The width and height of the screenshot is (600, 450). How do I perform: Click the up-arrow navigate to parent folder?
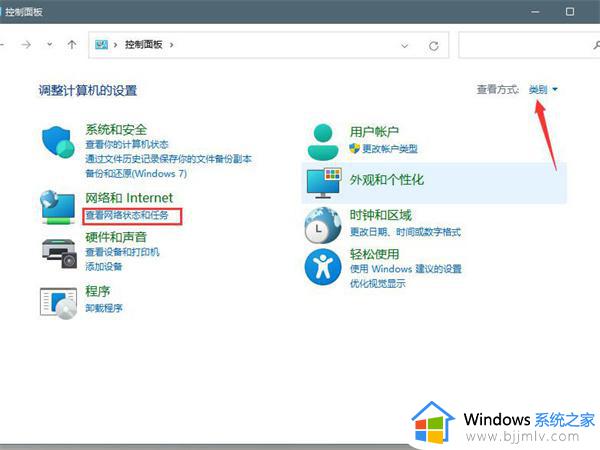[72, 45]
